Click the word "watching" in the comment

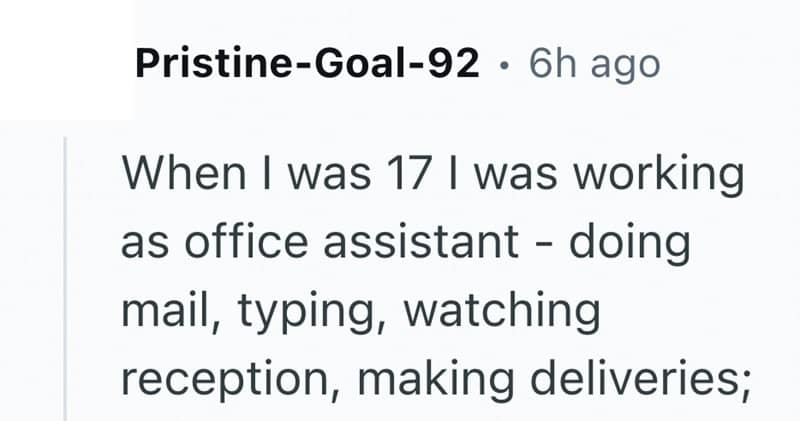point(490,312)
